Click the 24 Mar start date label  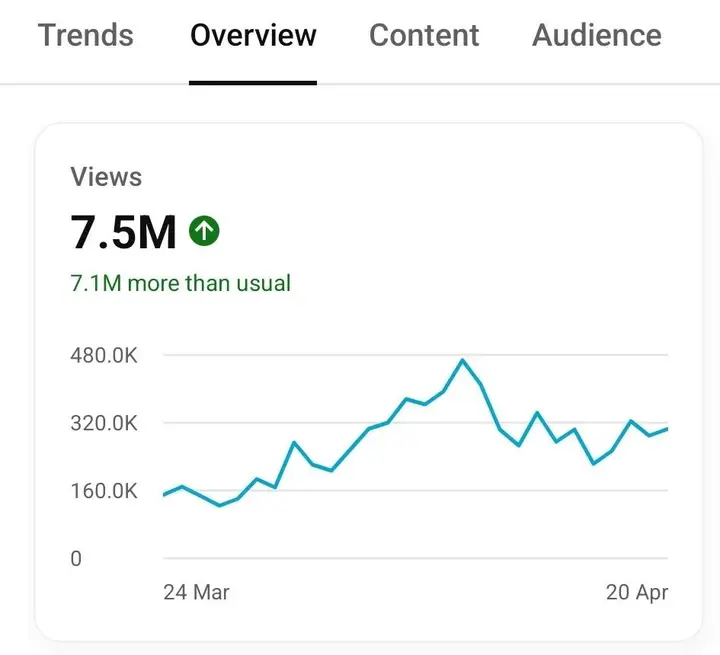pyautogui.click(x=196, y=592)
